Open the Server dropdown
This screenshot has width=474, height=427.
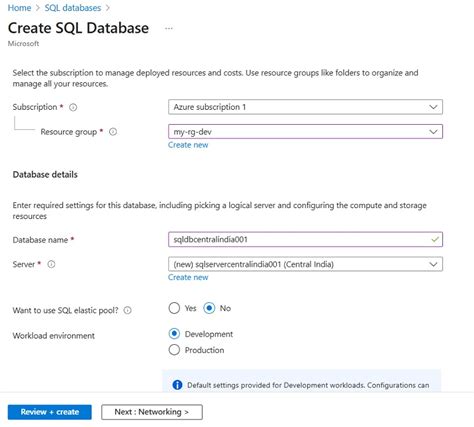[305, 264]
